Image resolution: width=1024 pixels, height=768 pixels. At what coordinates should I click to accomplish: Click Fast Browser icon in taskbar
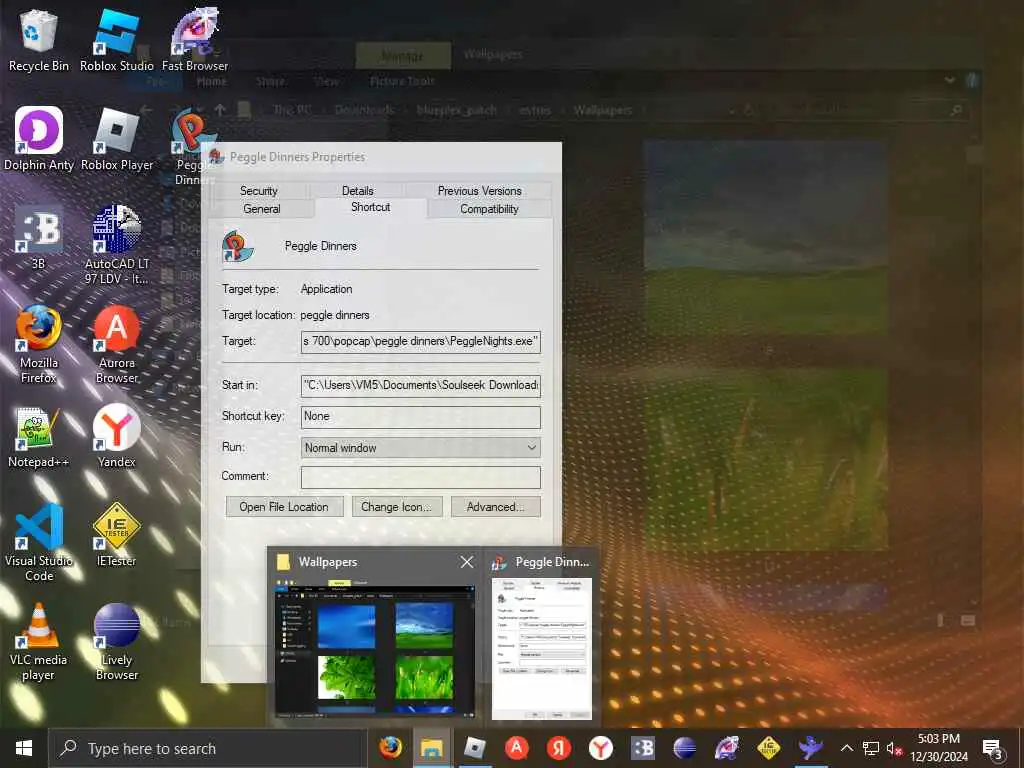coord(726,748)
